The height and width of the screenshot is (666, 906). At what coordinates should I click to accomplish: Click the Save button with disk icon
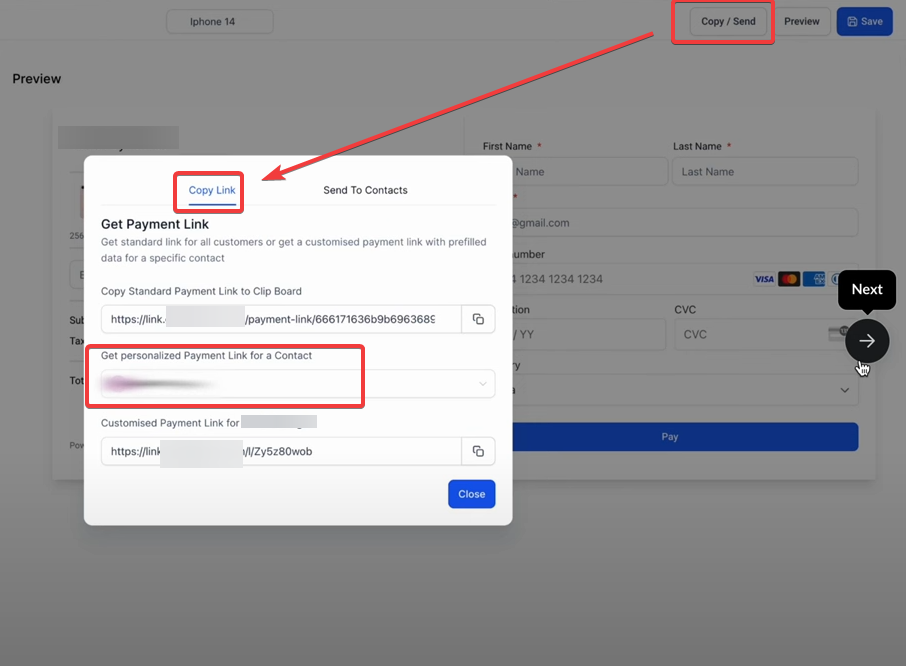click(864, 21)
